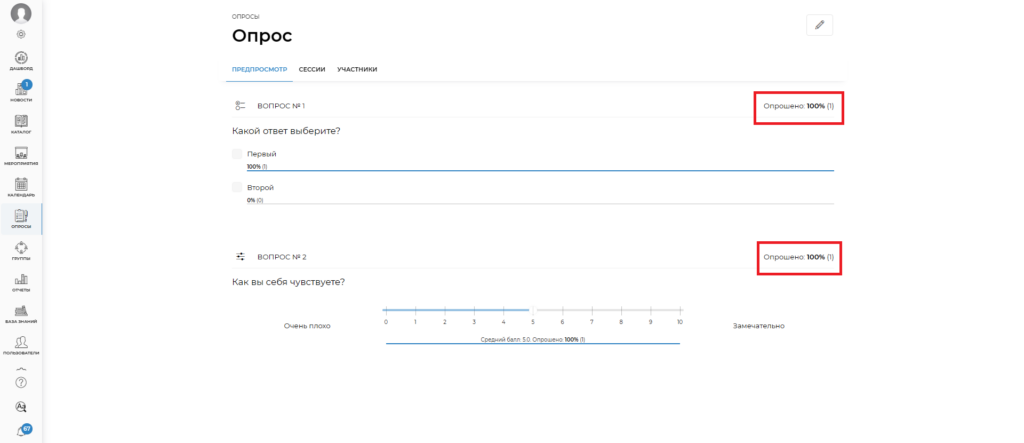Click the pencil edit survey button

click(819, 25)
